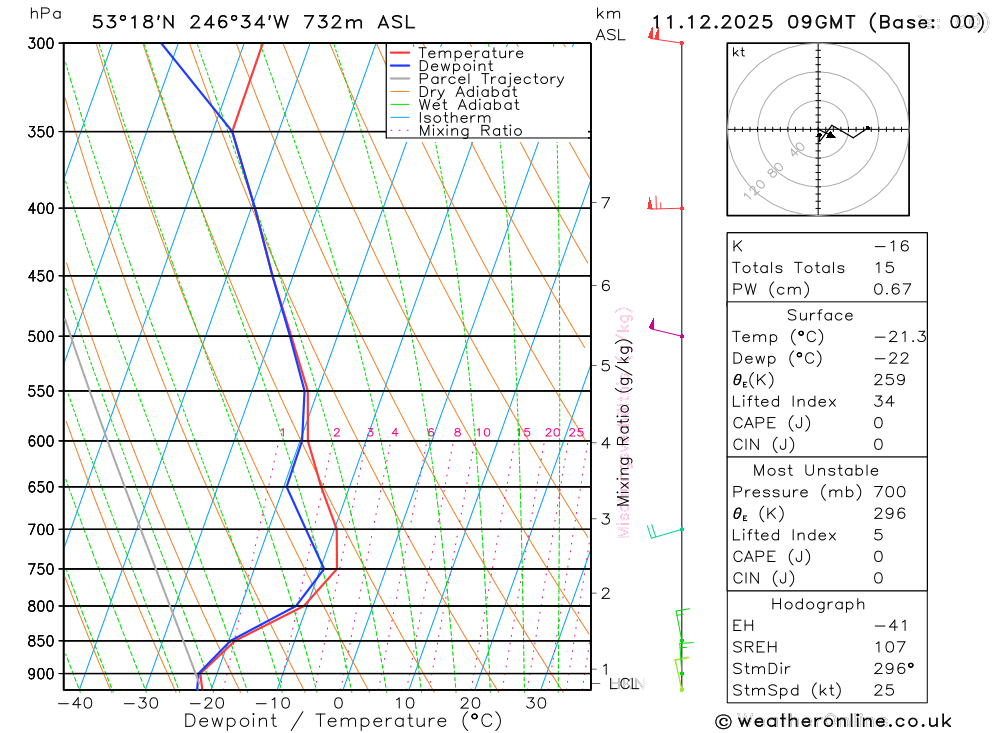Click the Surface section heading
Viewport: 1000px width, 733px height.
(x=820, y=315)
